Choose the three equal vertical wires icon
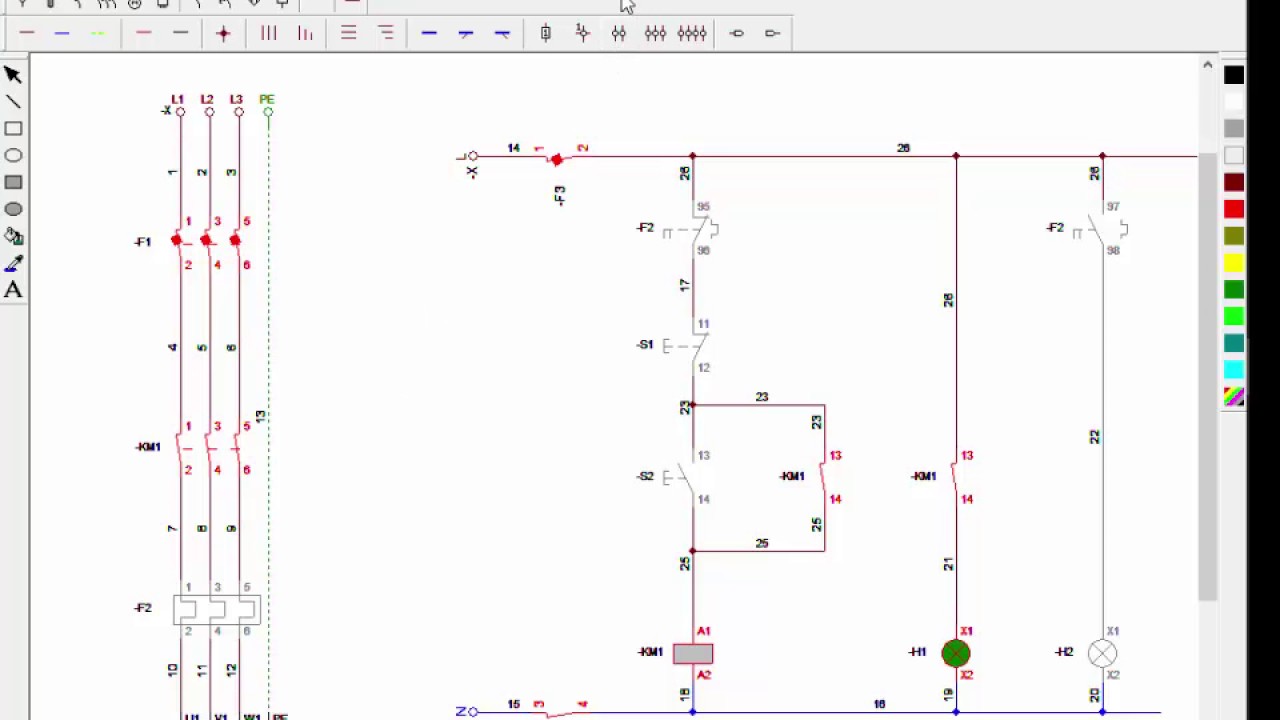Image resolution: width=1280 pixels, height=720 pixels. point(268,33)
